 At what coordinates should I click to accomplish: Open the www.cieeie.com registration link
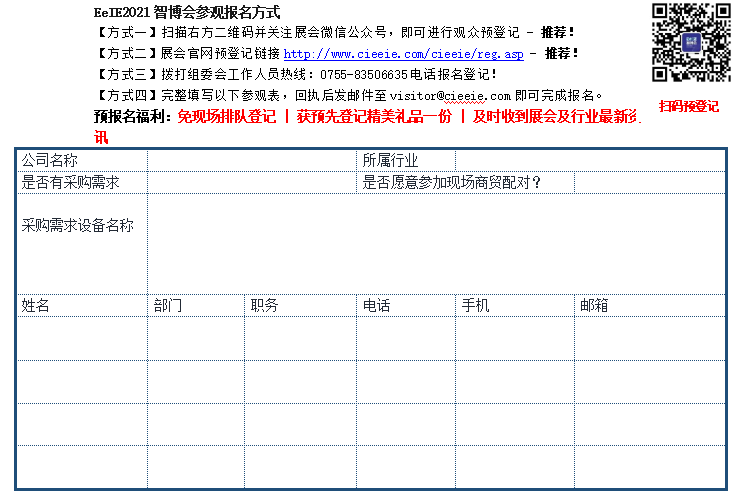(403, 53)
